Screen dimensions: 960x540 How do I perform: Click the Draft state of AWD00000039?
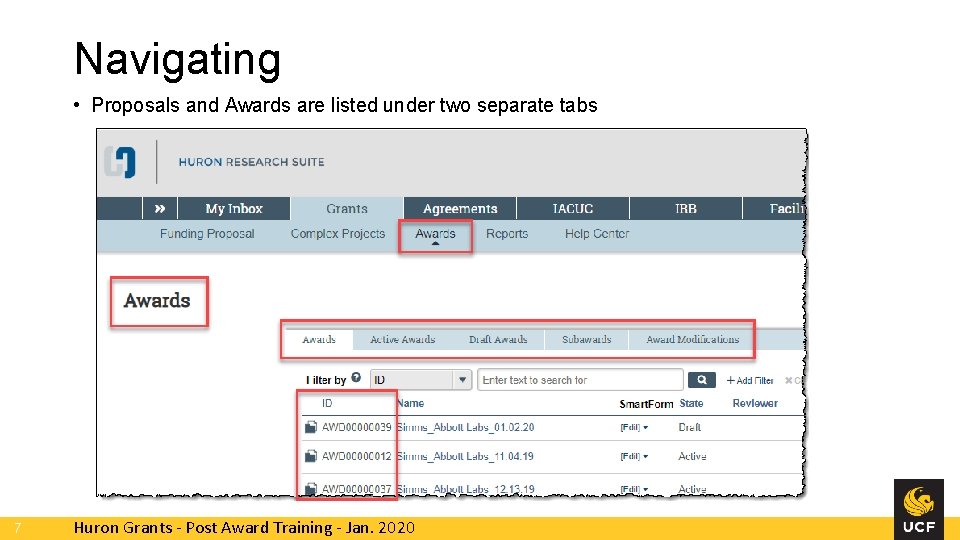[689, 427]
